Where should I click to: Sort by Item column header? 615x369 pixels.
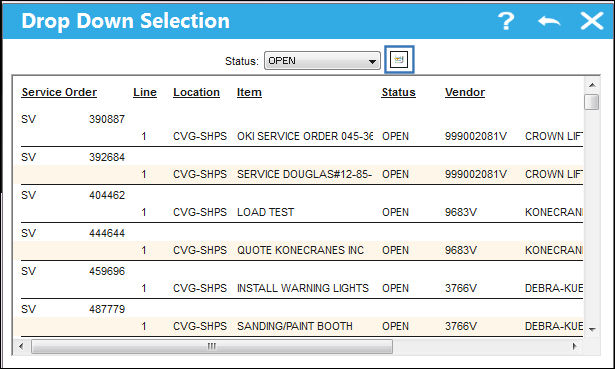tap(249, 92)
